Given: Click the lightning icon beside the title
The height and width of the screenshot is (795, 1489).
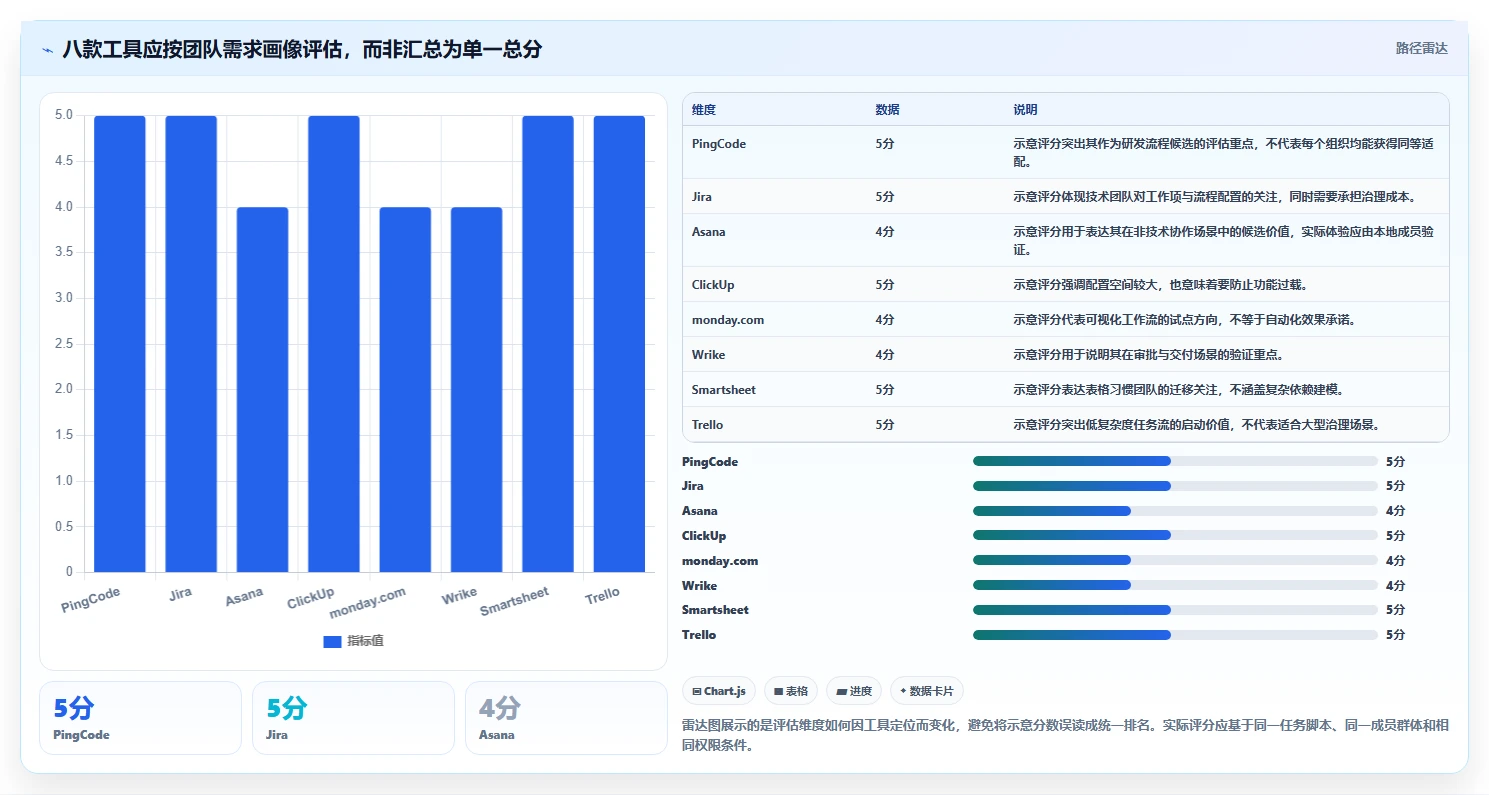Looking at the screenshot, I should pos(48,50).
